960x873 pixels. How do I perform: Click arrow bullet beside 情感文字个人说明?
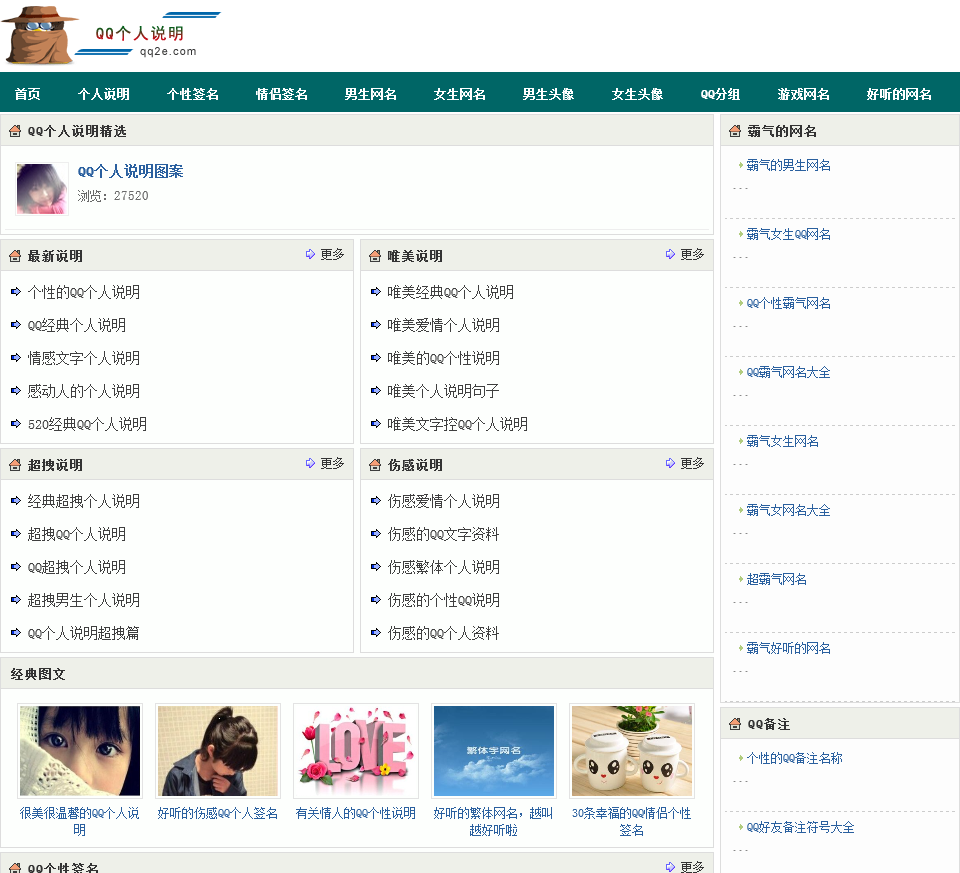[x=16, y=358]
